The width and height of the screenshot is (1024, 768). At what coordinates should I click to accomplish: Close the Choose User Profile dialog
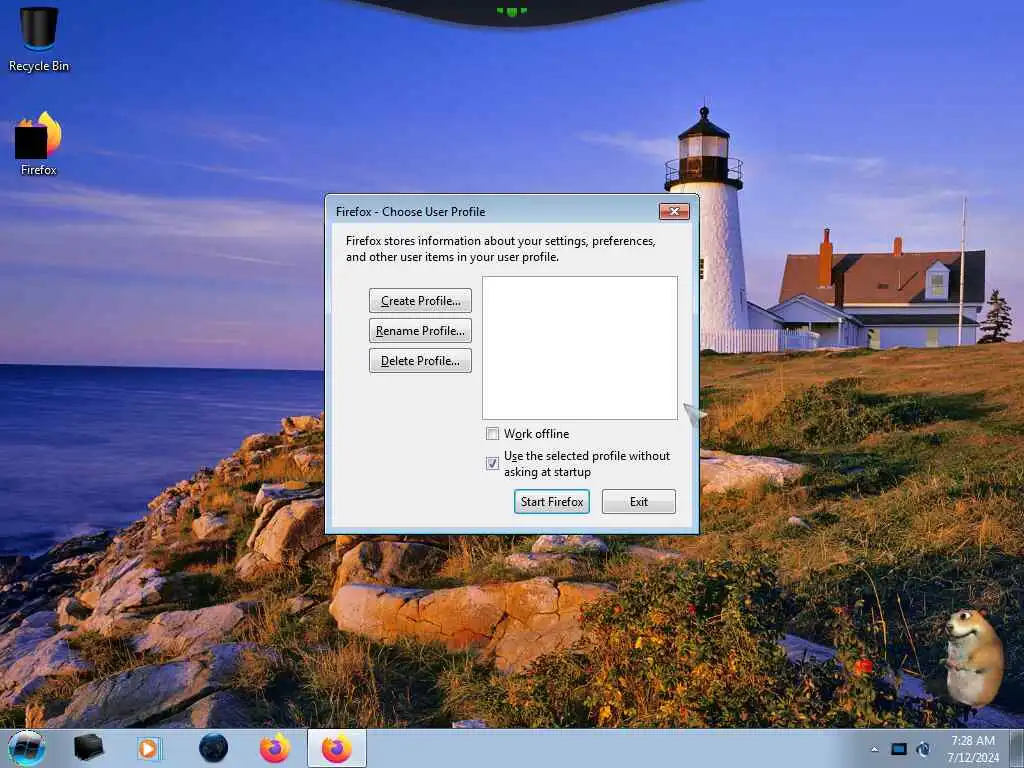click(x=674, y=211)
